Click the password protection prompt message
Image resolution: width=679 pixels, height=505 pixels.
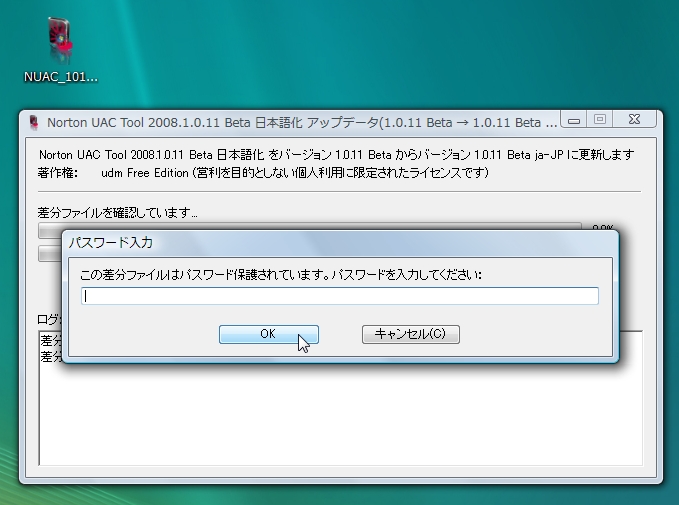coord(281,275)
